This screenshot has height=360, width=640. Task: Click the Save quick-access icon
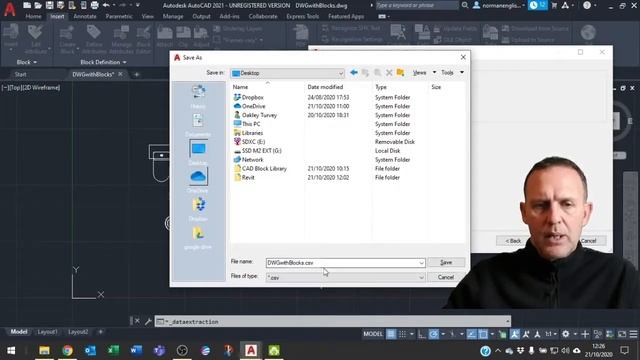[49, 5]
